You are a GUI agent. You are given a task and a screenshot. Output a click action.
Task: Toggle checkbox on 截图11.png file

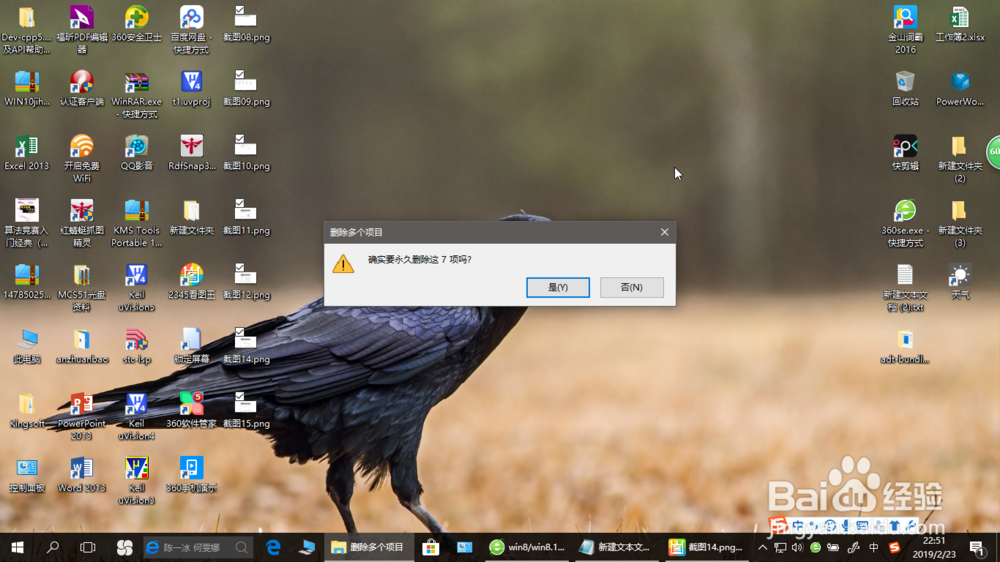[240, 203]
